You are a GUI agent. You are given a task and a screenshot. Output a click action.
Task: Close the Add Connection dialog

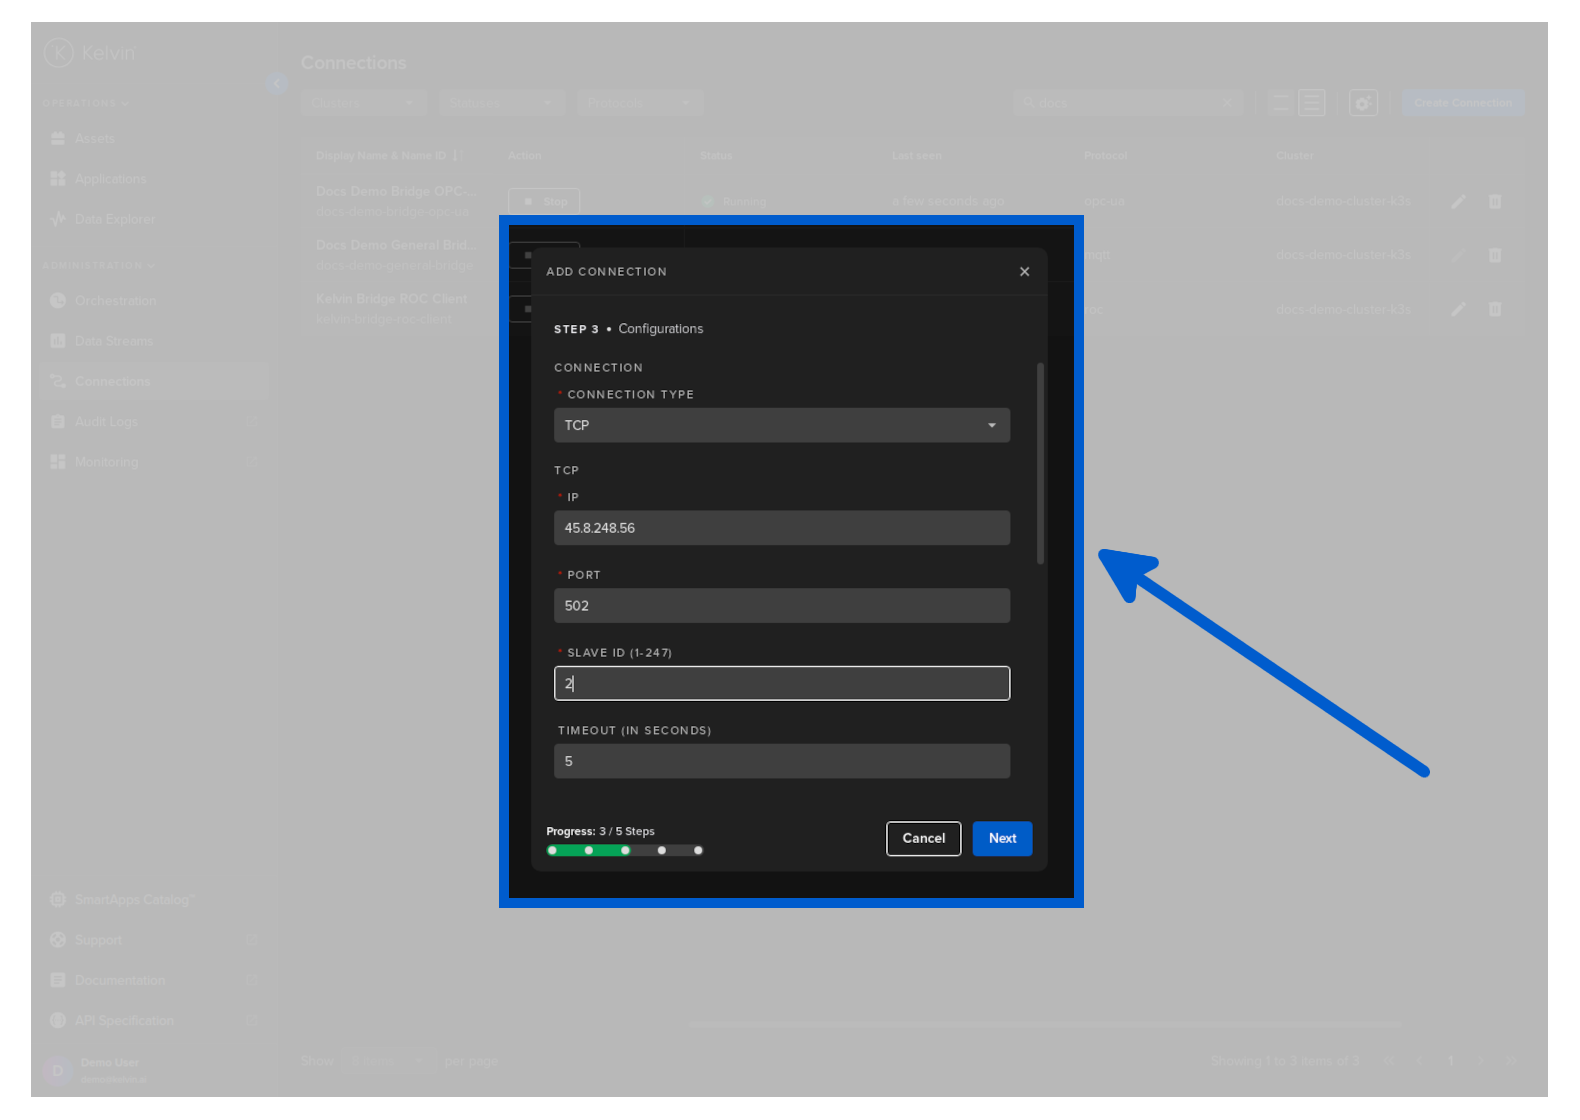(x=1024, y=272)
